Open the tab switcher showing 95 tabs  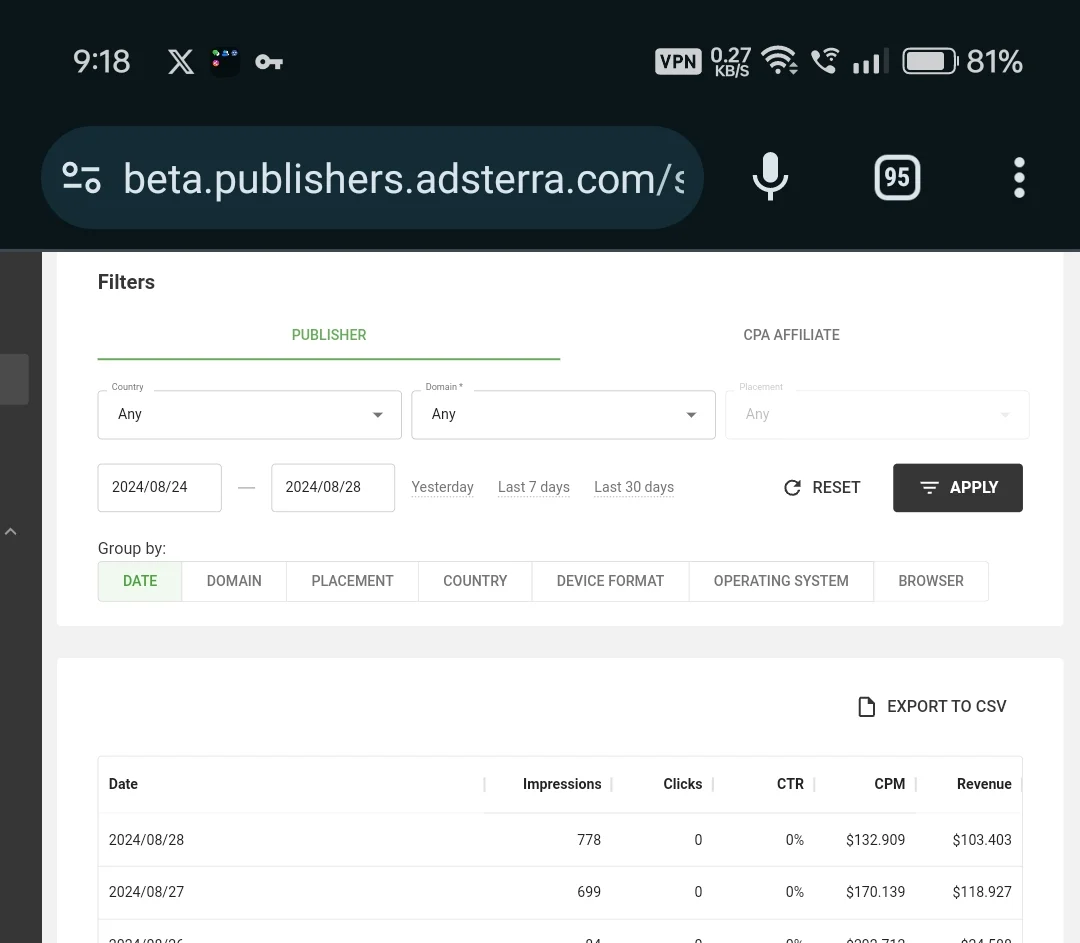click(897, 178)
